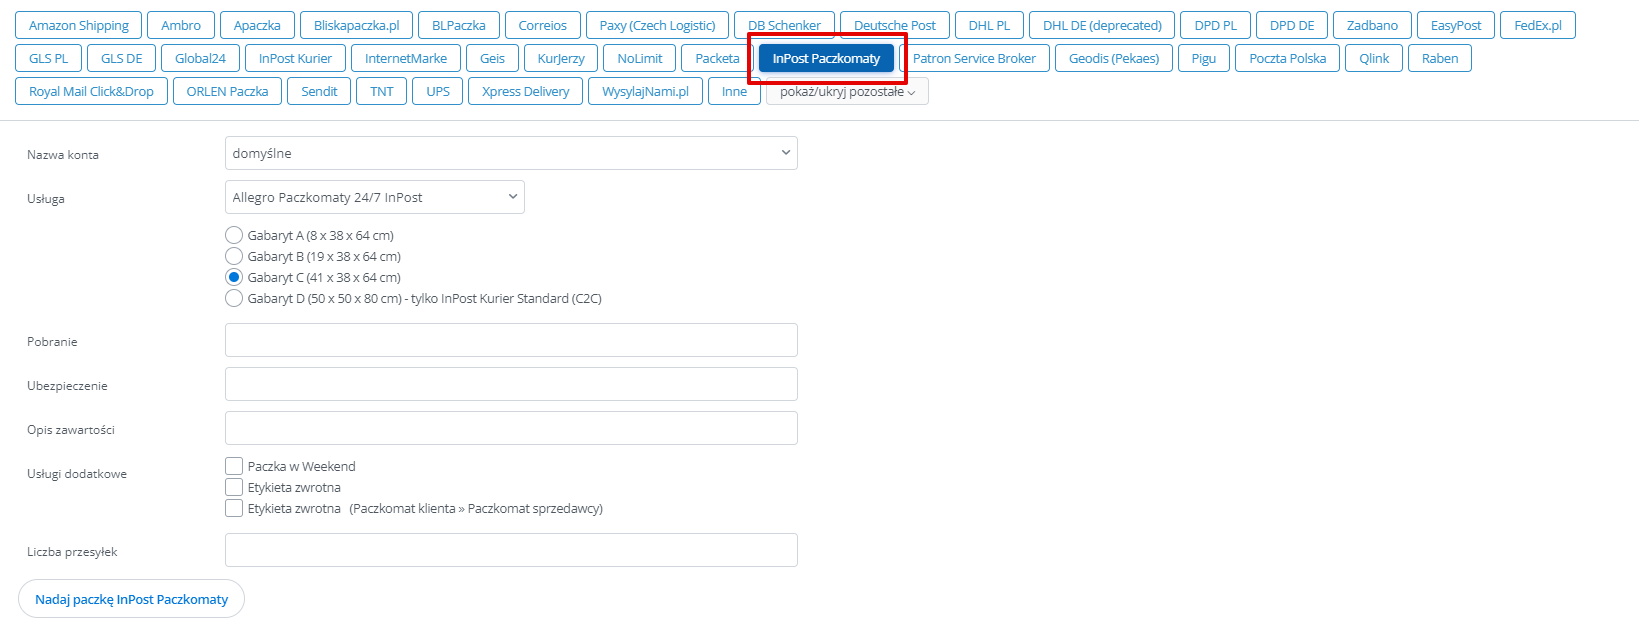The image size is (1641, 628).
Task: Open Patron Service Broker carrier
Action: [974, 58]
